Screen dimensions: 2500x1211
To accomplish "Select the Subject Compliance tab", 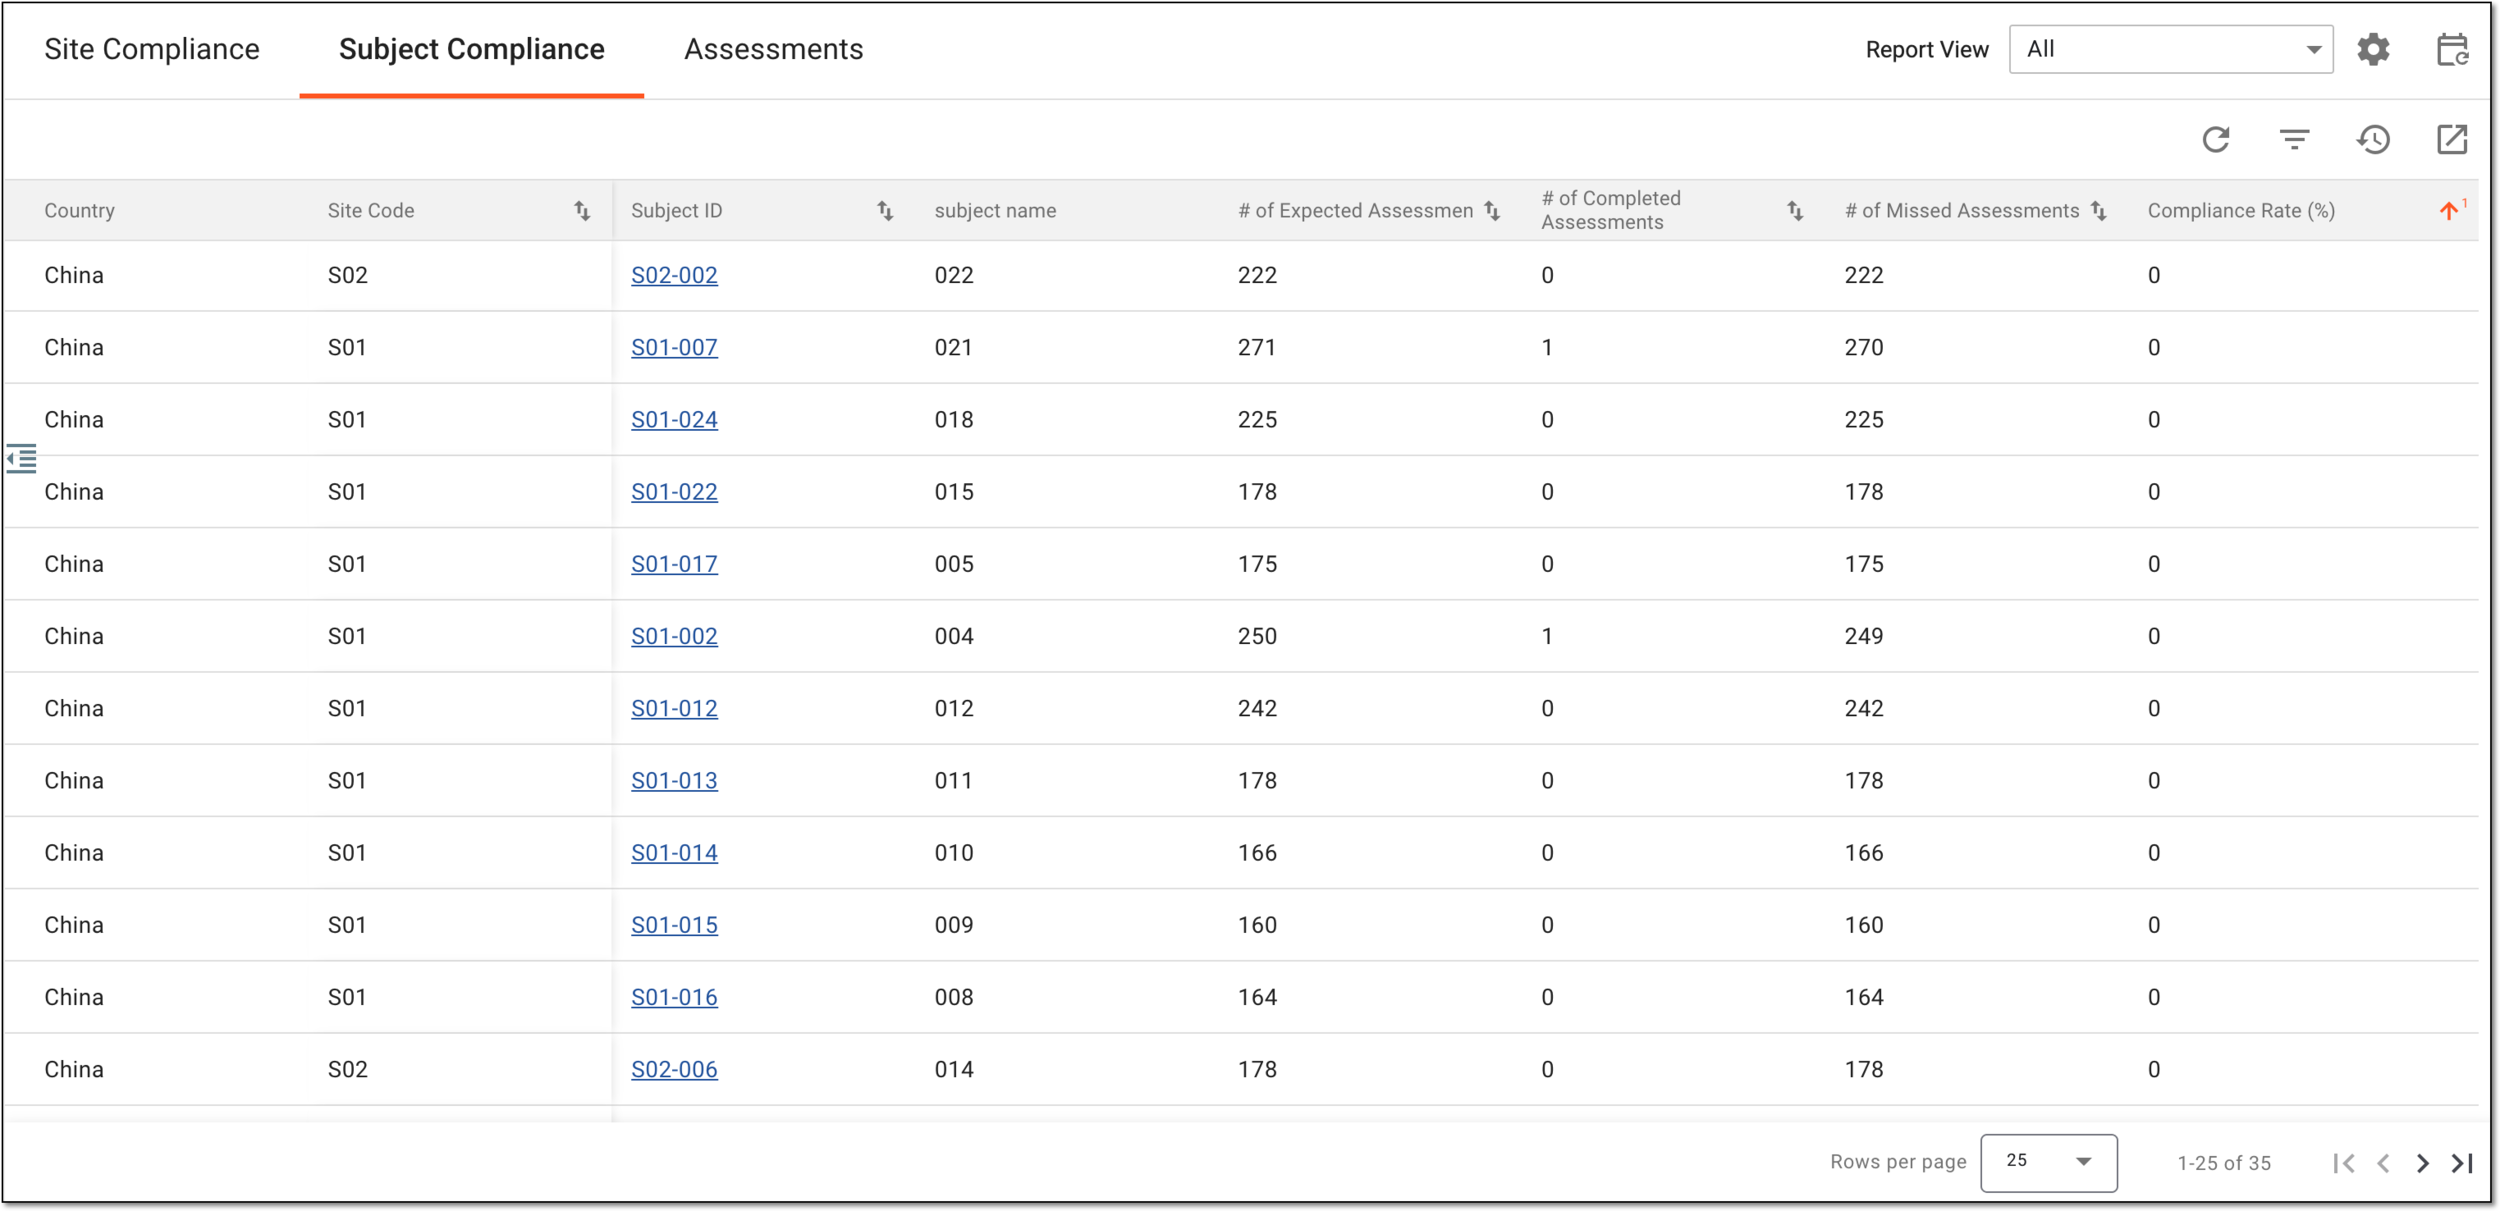I will point(472,49).
